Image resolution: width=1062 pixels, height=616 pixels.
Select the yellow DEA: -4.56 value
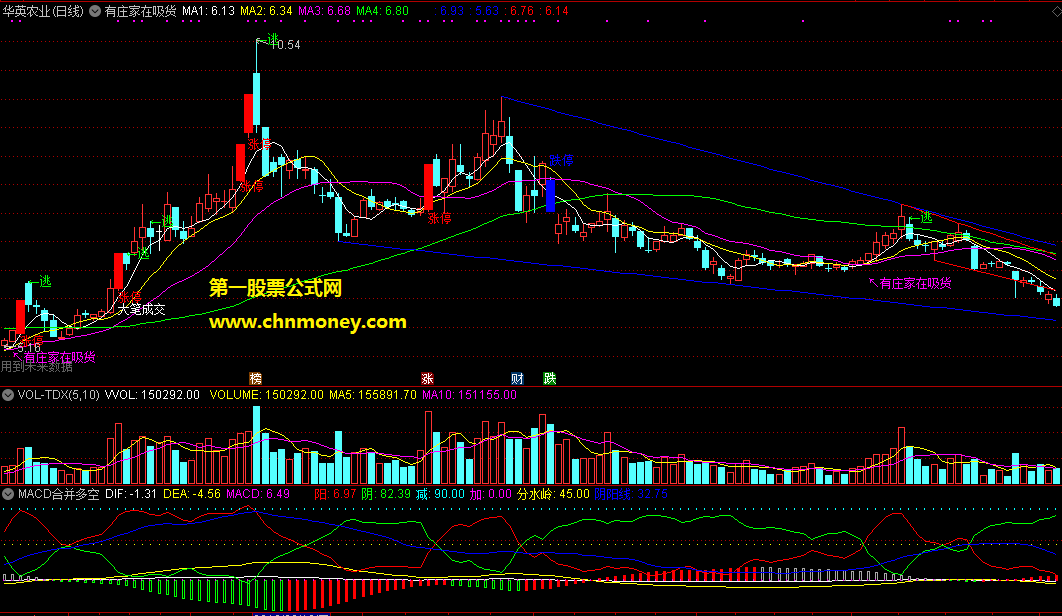192,494
